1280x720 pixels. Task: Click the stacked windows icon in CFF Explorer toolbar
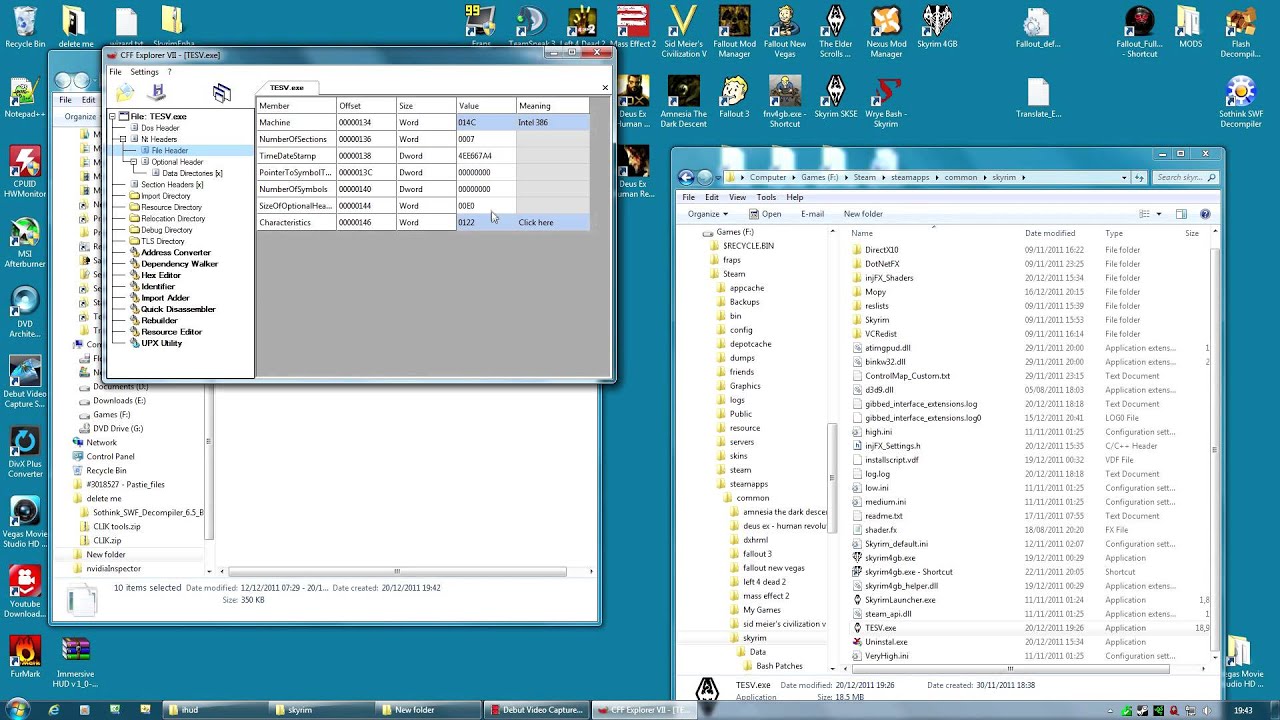coord(222,93)
